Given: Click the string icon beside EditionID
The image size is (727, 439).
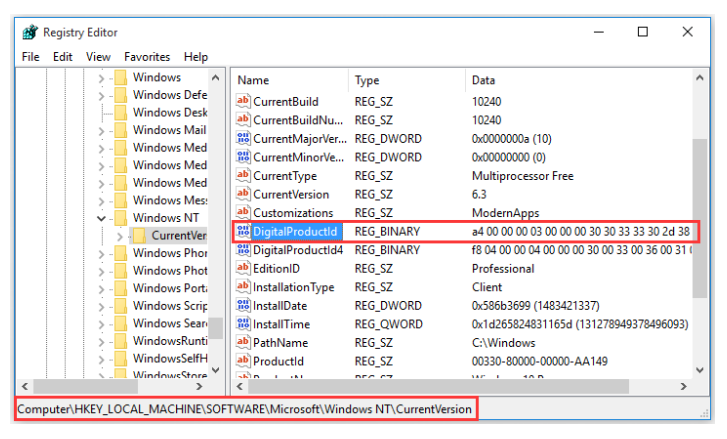Looking at the screenshot, I should [x=242, y=269].
